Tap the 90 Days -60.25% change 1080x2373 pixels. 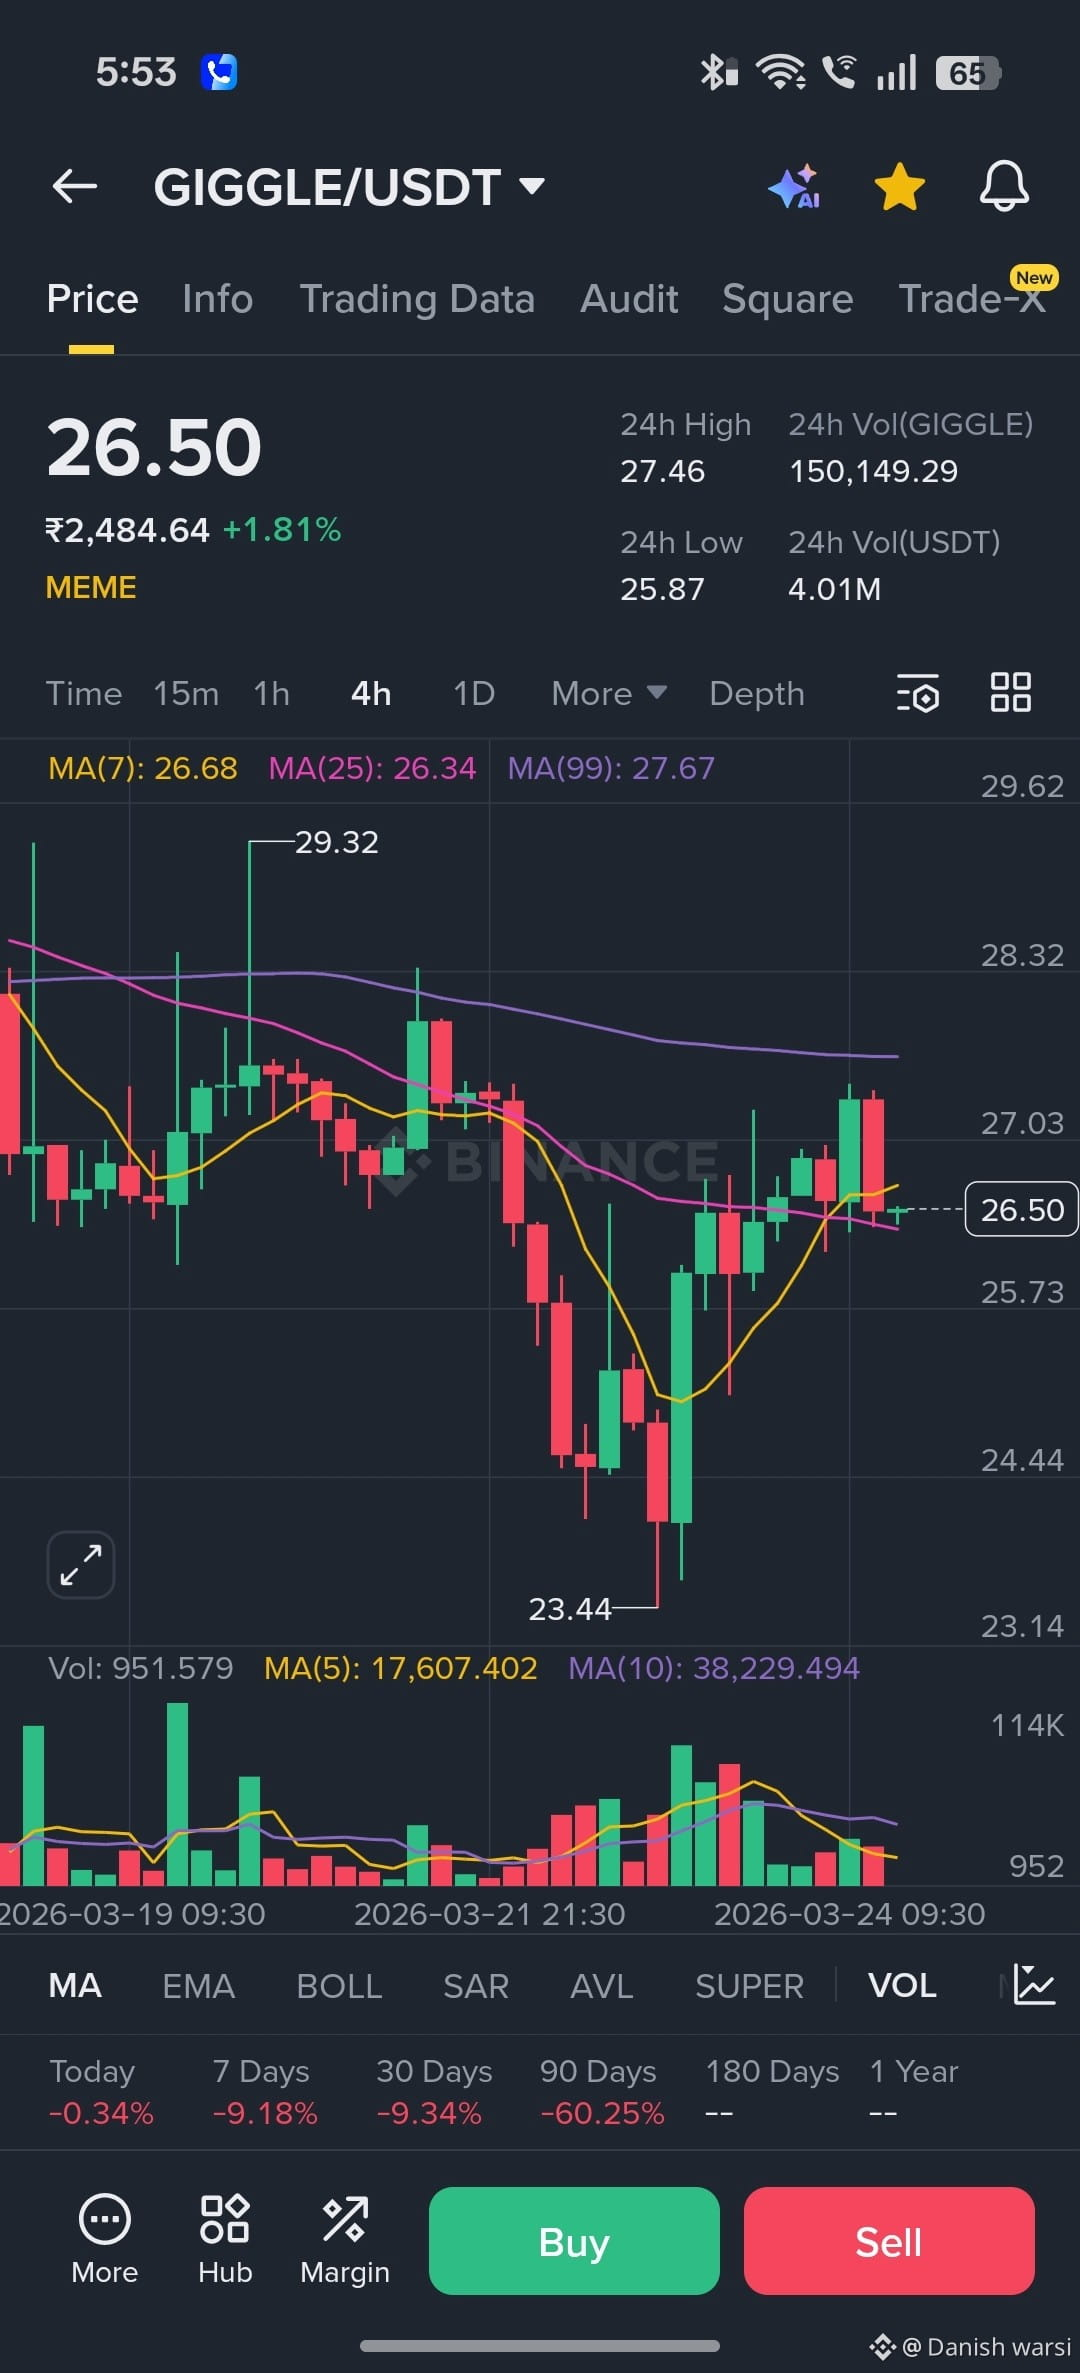click(x=602, y=2091)
